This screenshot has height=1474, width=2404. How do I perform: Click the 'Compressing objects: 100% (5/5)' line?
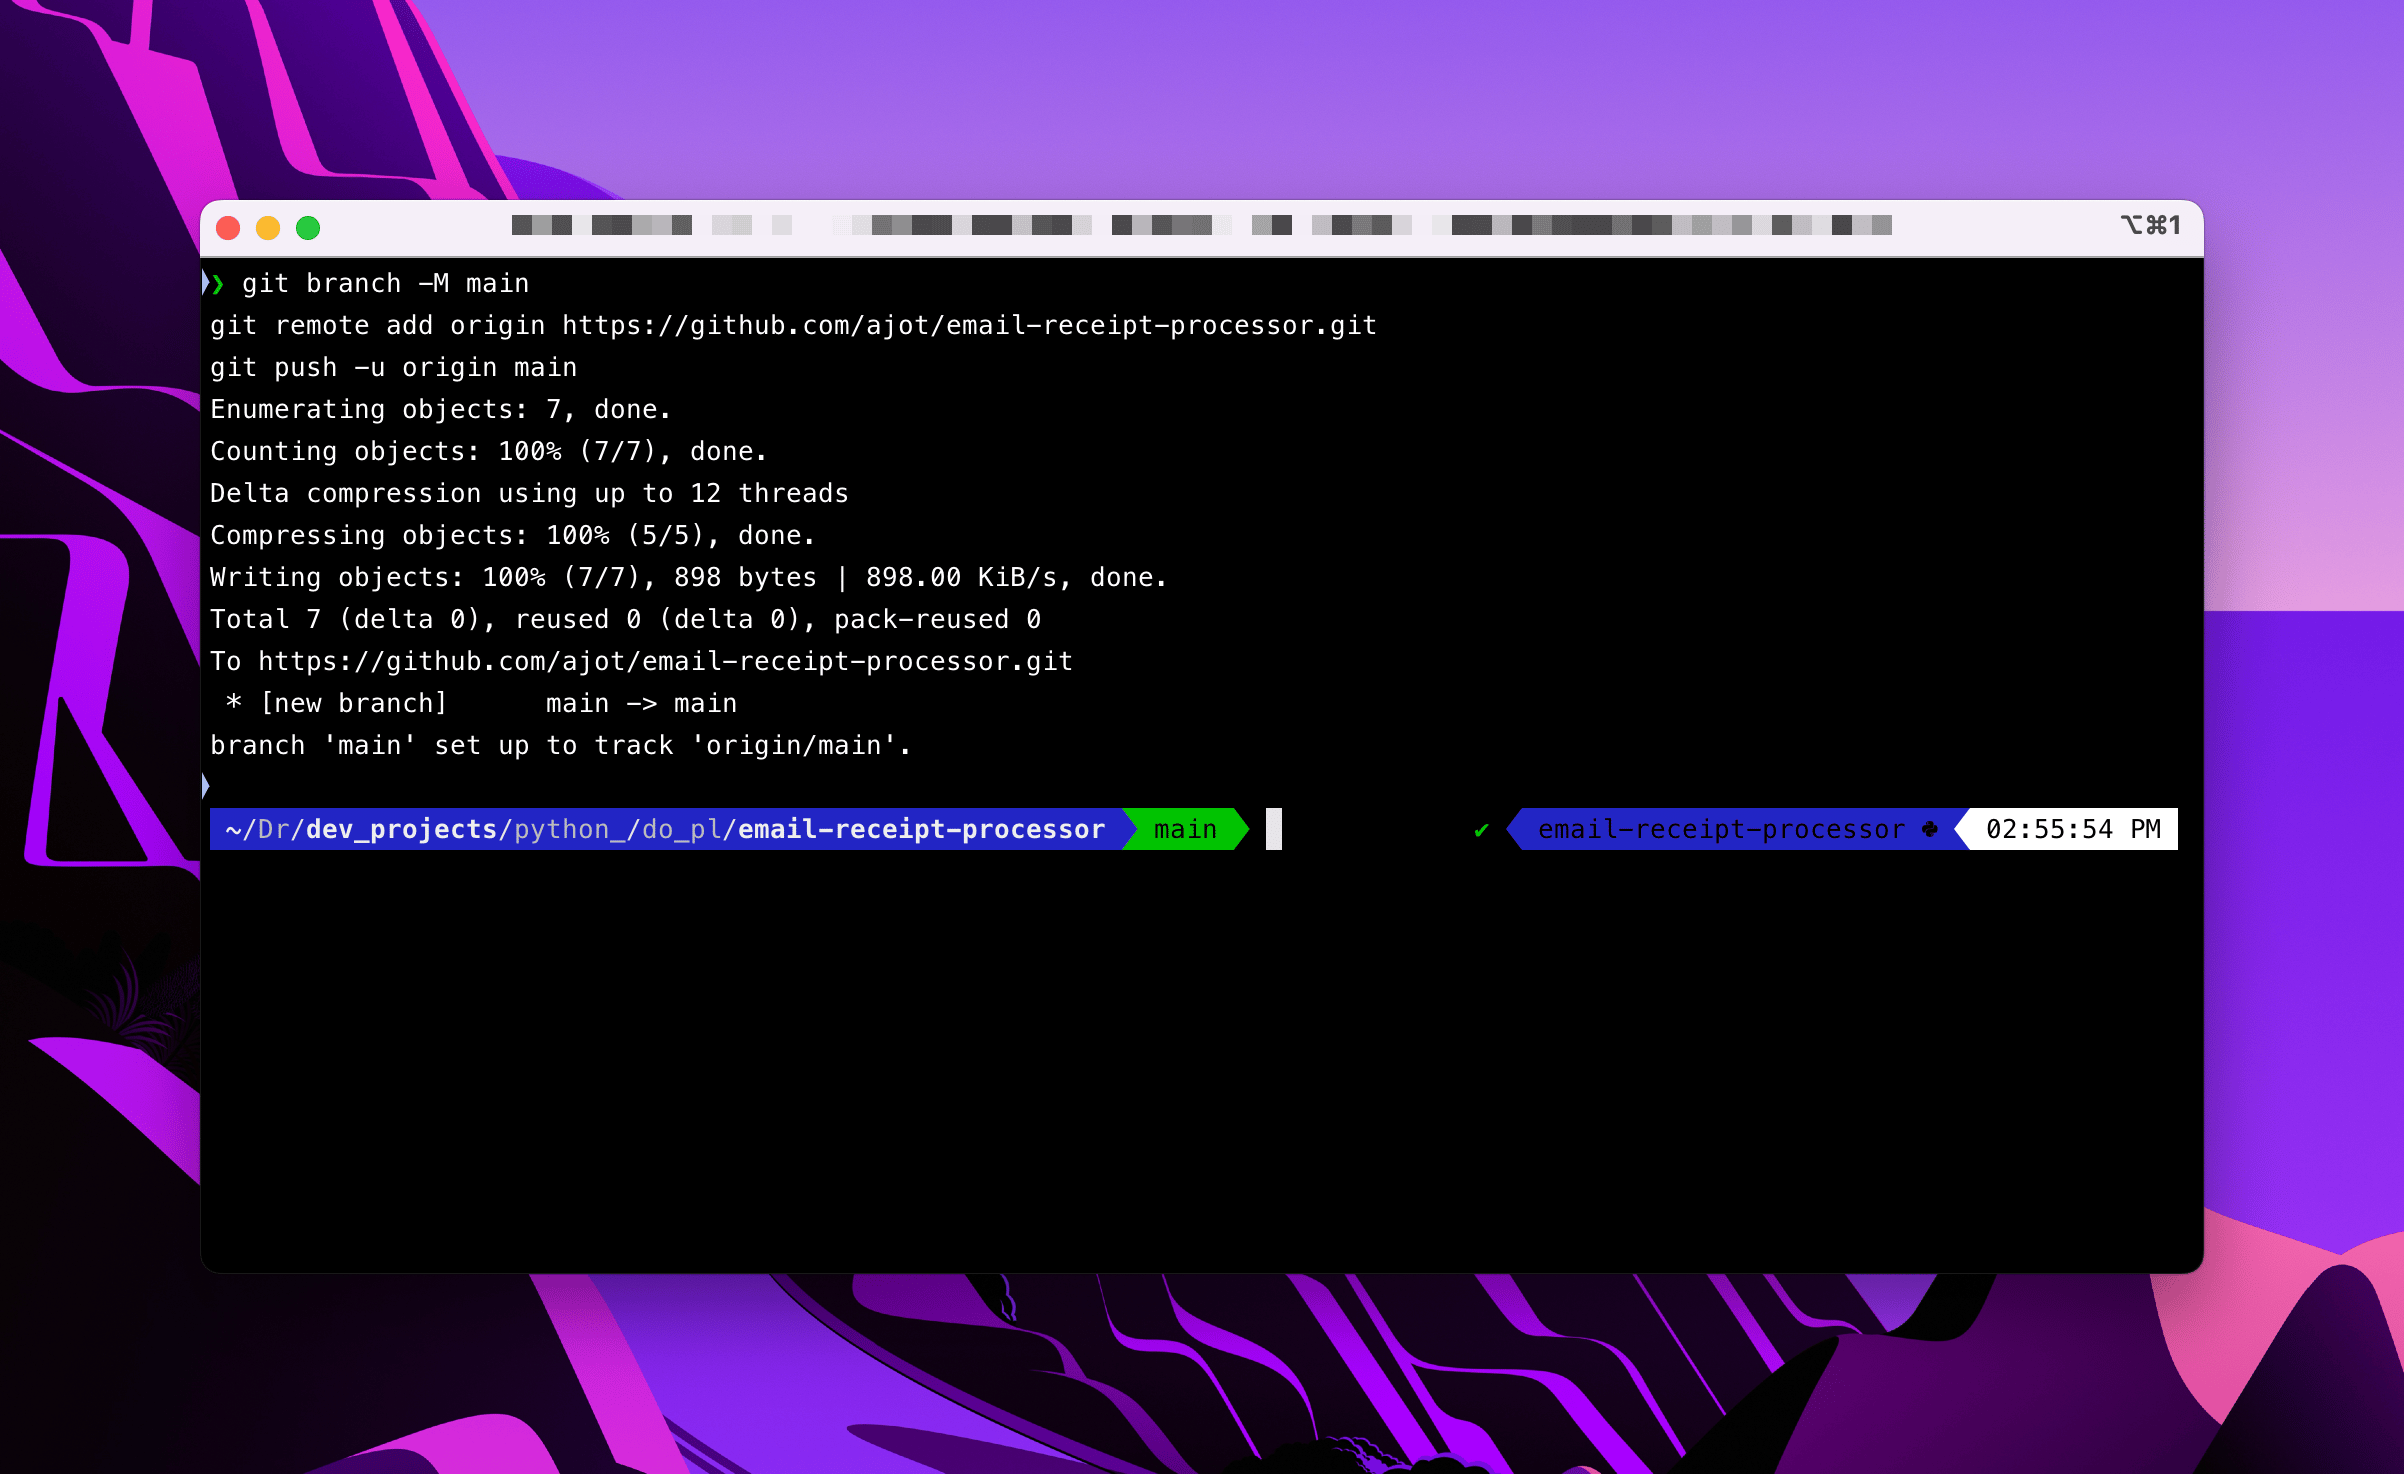click(x=513, y=536)
